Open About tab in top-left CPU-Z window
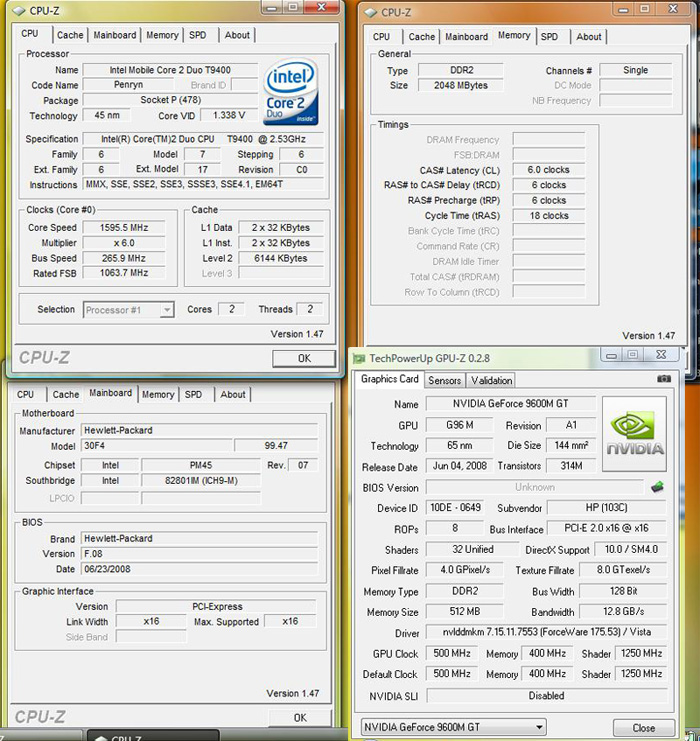The width and height of the screenshot is (700, 741). click(237, 35)
